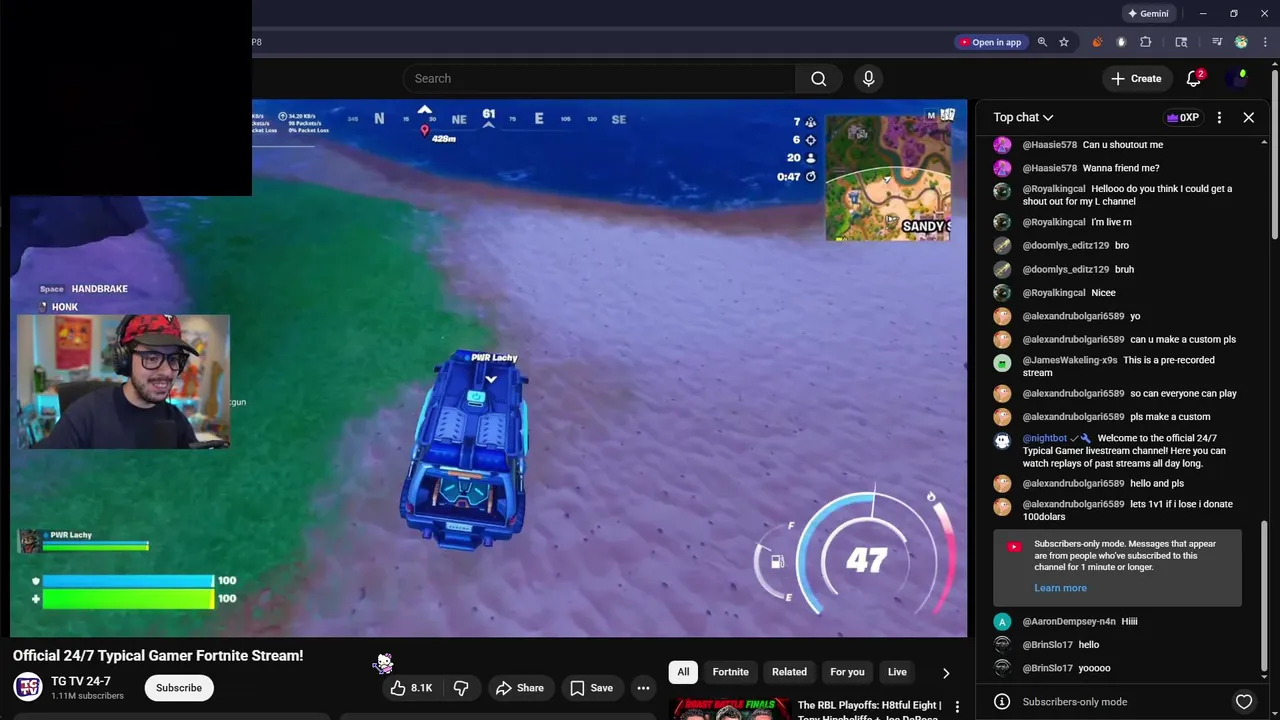Click the message pls make a custom
This screenshot has height=720, width=1280.
coord(1170,417)
